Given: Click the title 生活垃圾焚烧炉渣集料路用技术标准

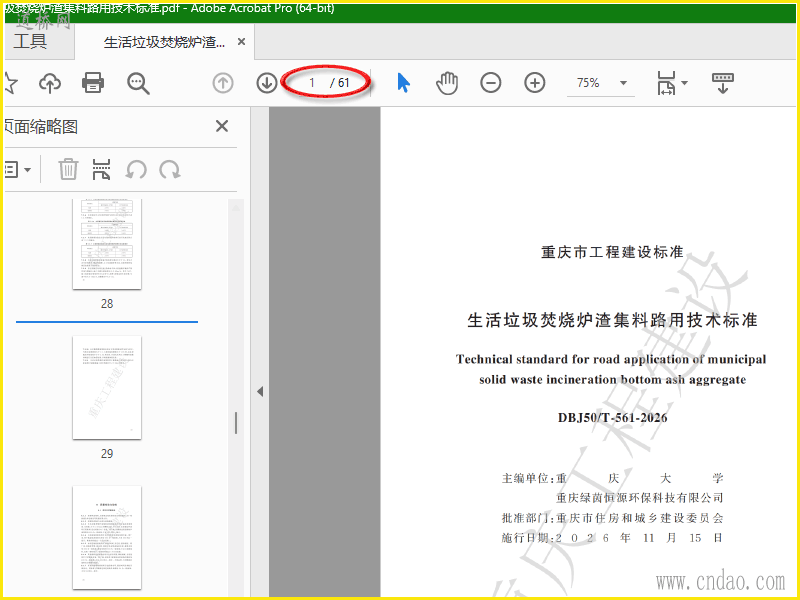Looking at the screenshot, I should click(x=612, y=320).
